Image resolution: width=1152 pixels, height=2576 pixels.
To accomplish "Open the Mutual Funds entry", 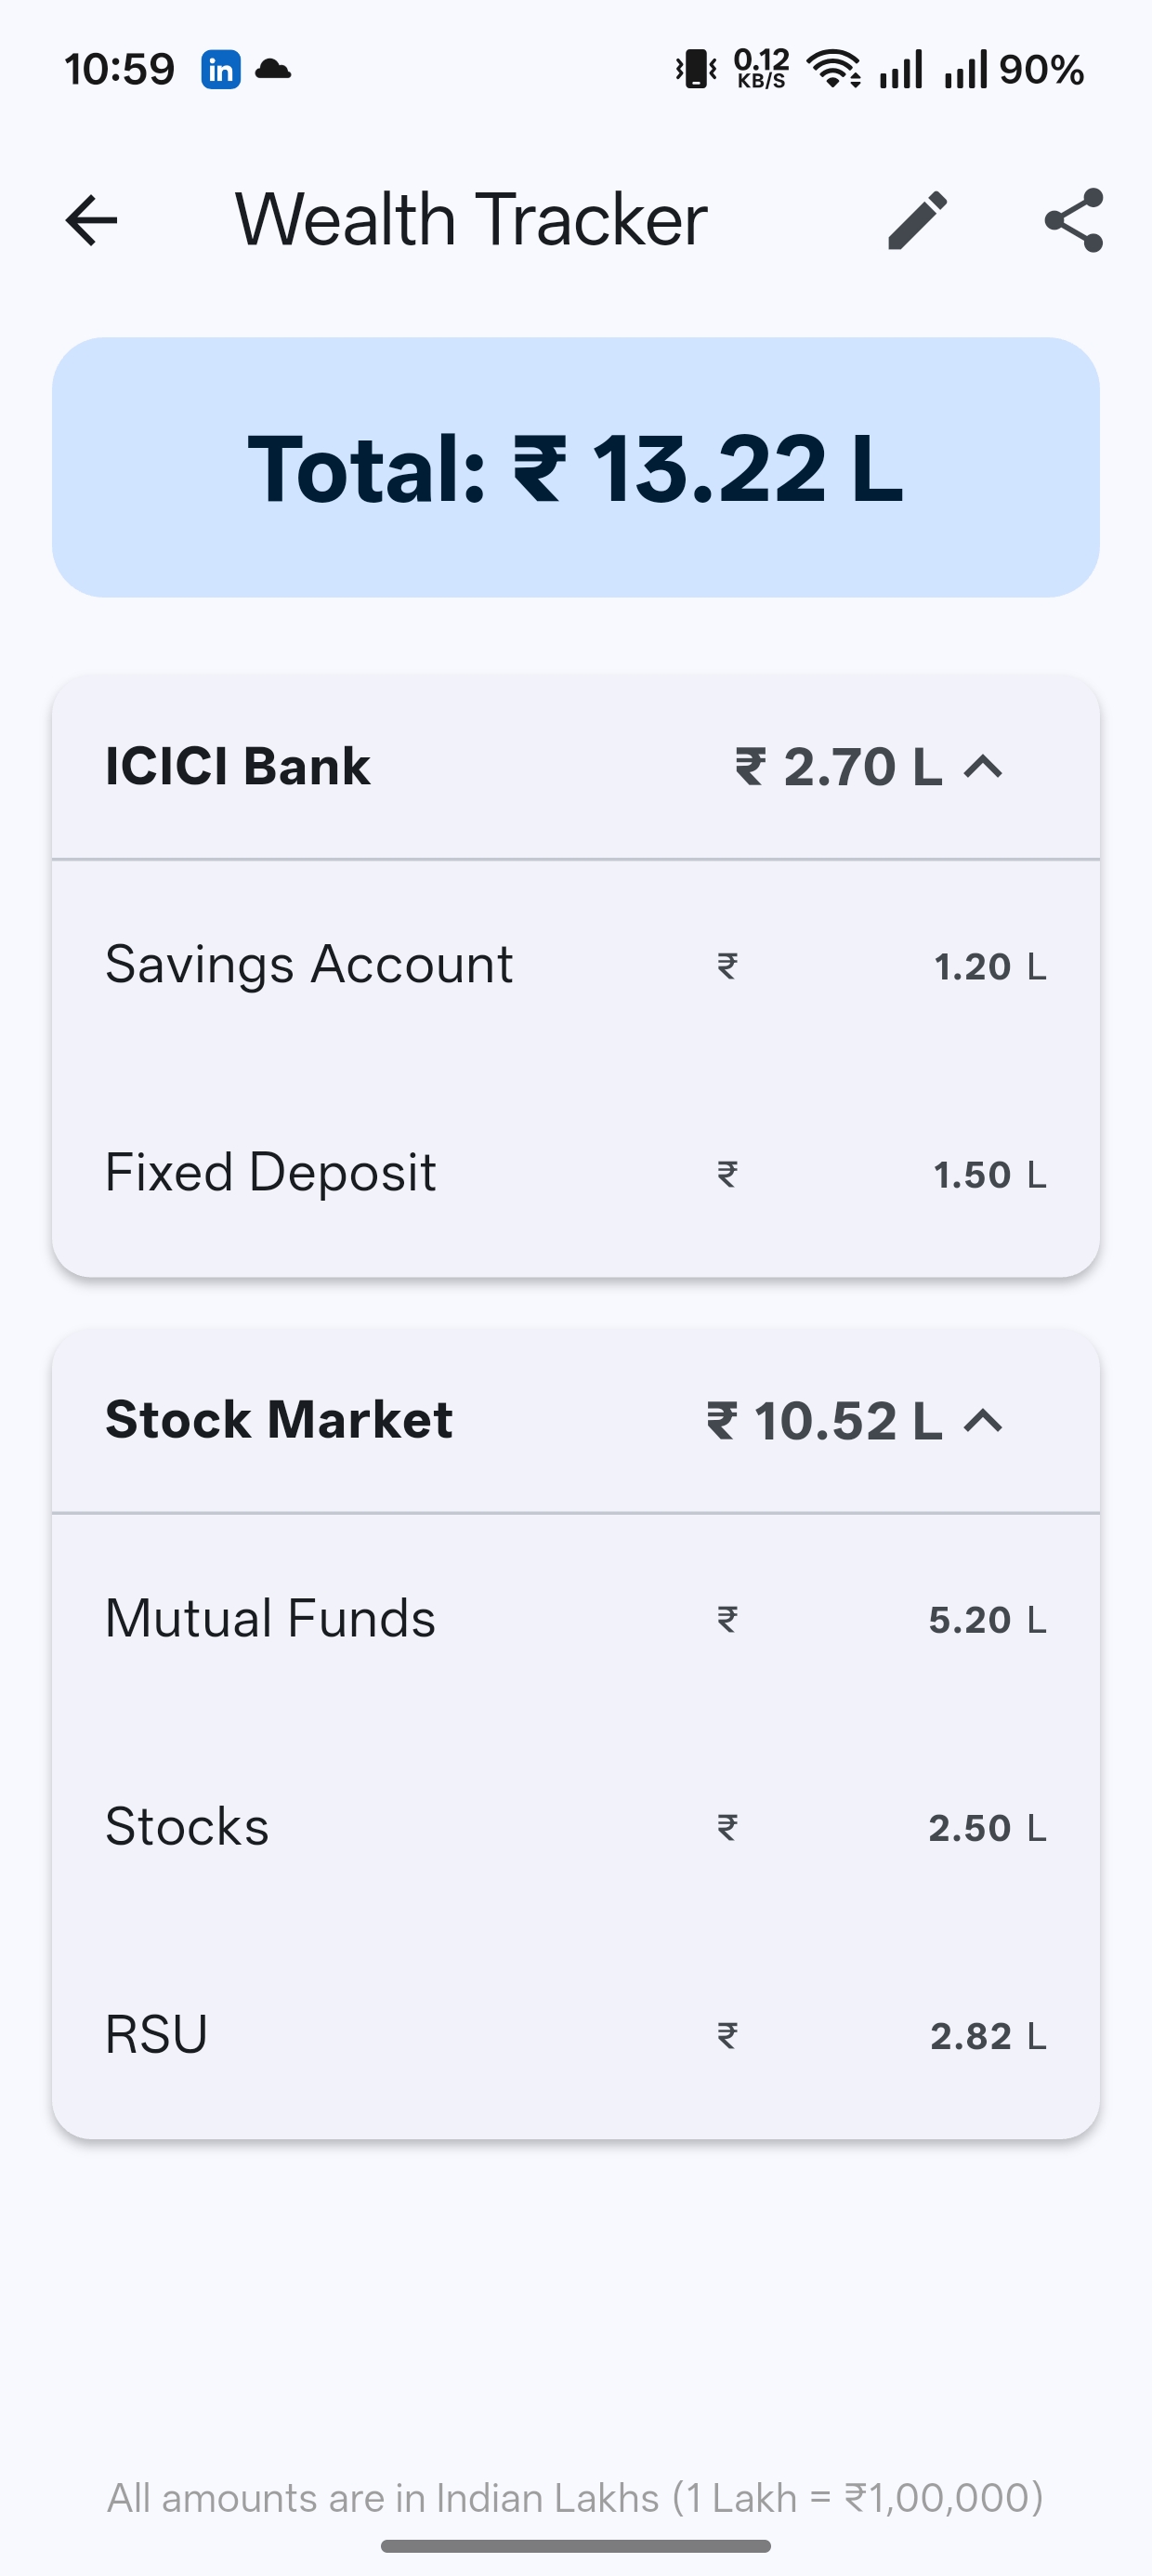I will (271, 1619).
